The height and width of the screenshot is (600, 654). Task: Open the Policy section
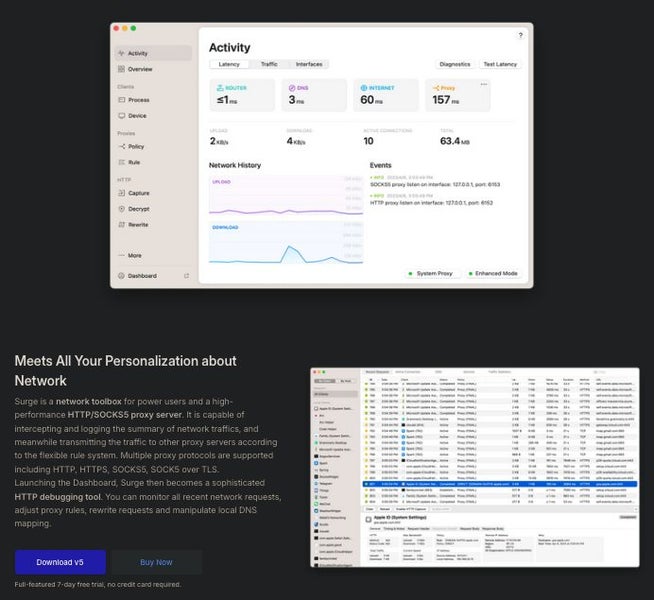(x=153, y=146)
